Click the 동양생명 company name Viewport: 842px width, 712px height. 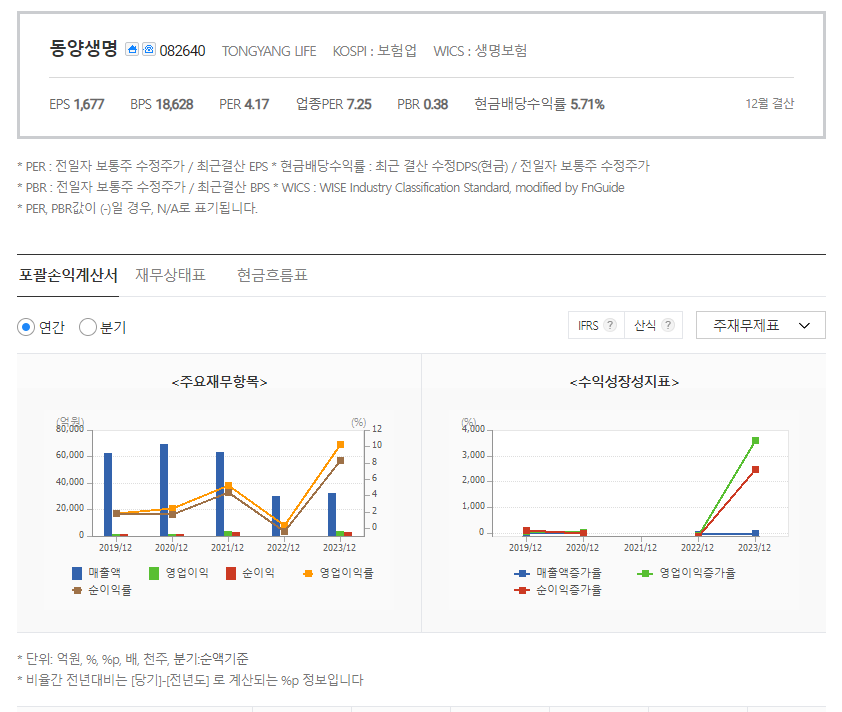click(83, 49)
